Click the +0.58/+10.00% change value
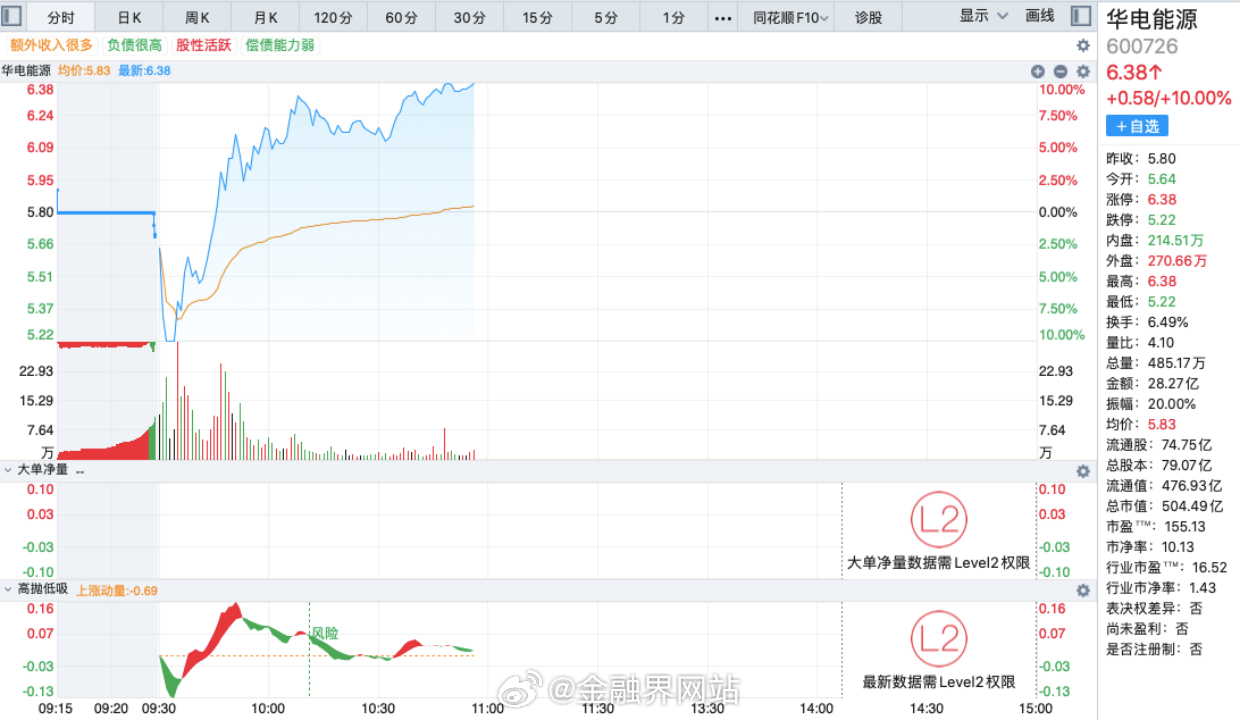1240x720 pixels. click(x=1168, y=98)
